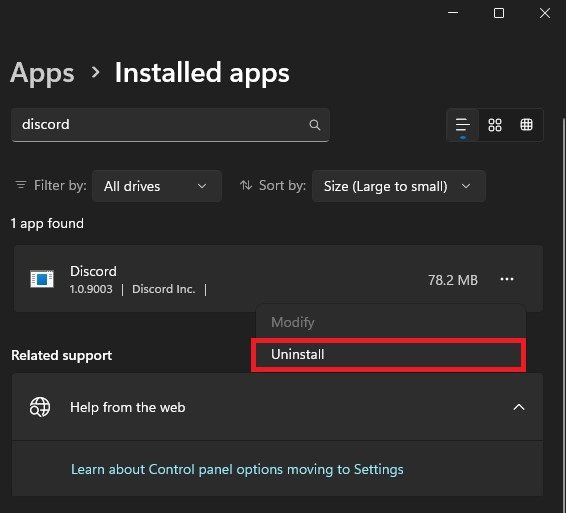Select Uninstall from the context menu
Viewport: 566px width, 513px height.
388,355
